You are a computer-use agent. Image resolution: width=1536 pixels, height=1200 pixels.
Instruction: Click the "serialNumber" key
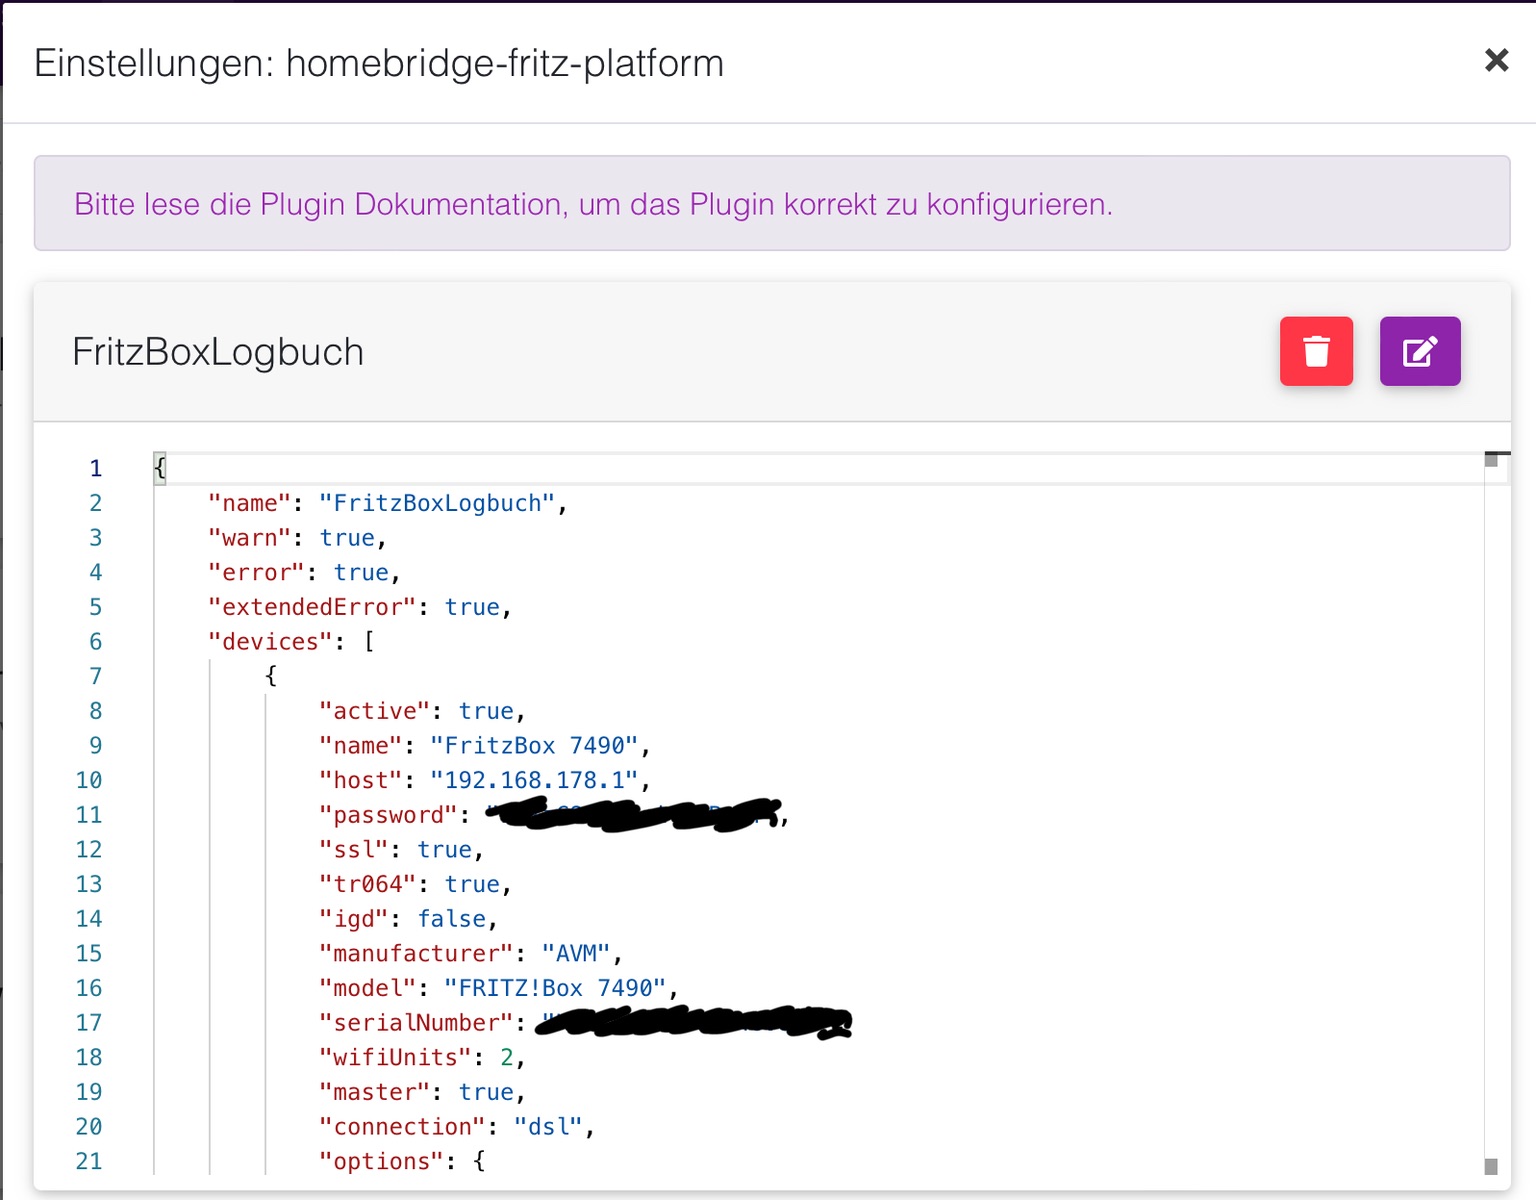(x=416, y=1023)
